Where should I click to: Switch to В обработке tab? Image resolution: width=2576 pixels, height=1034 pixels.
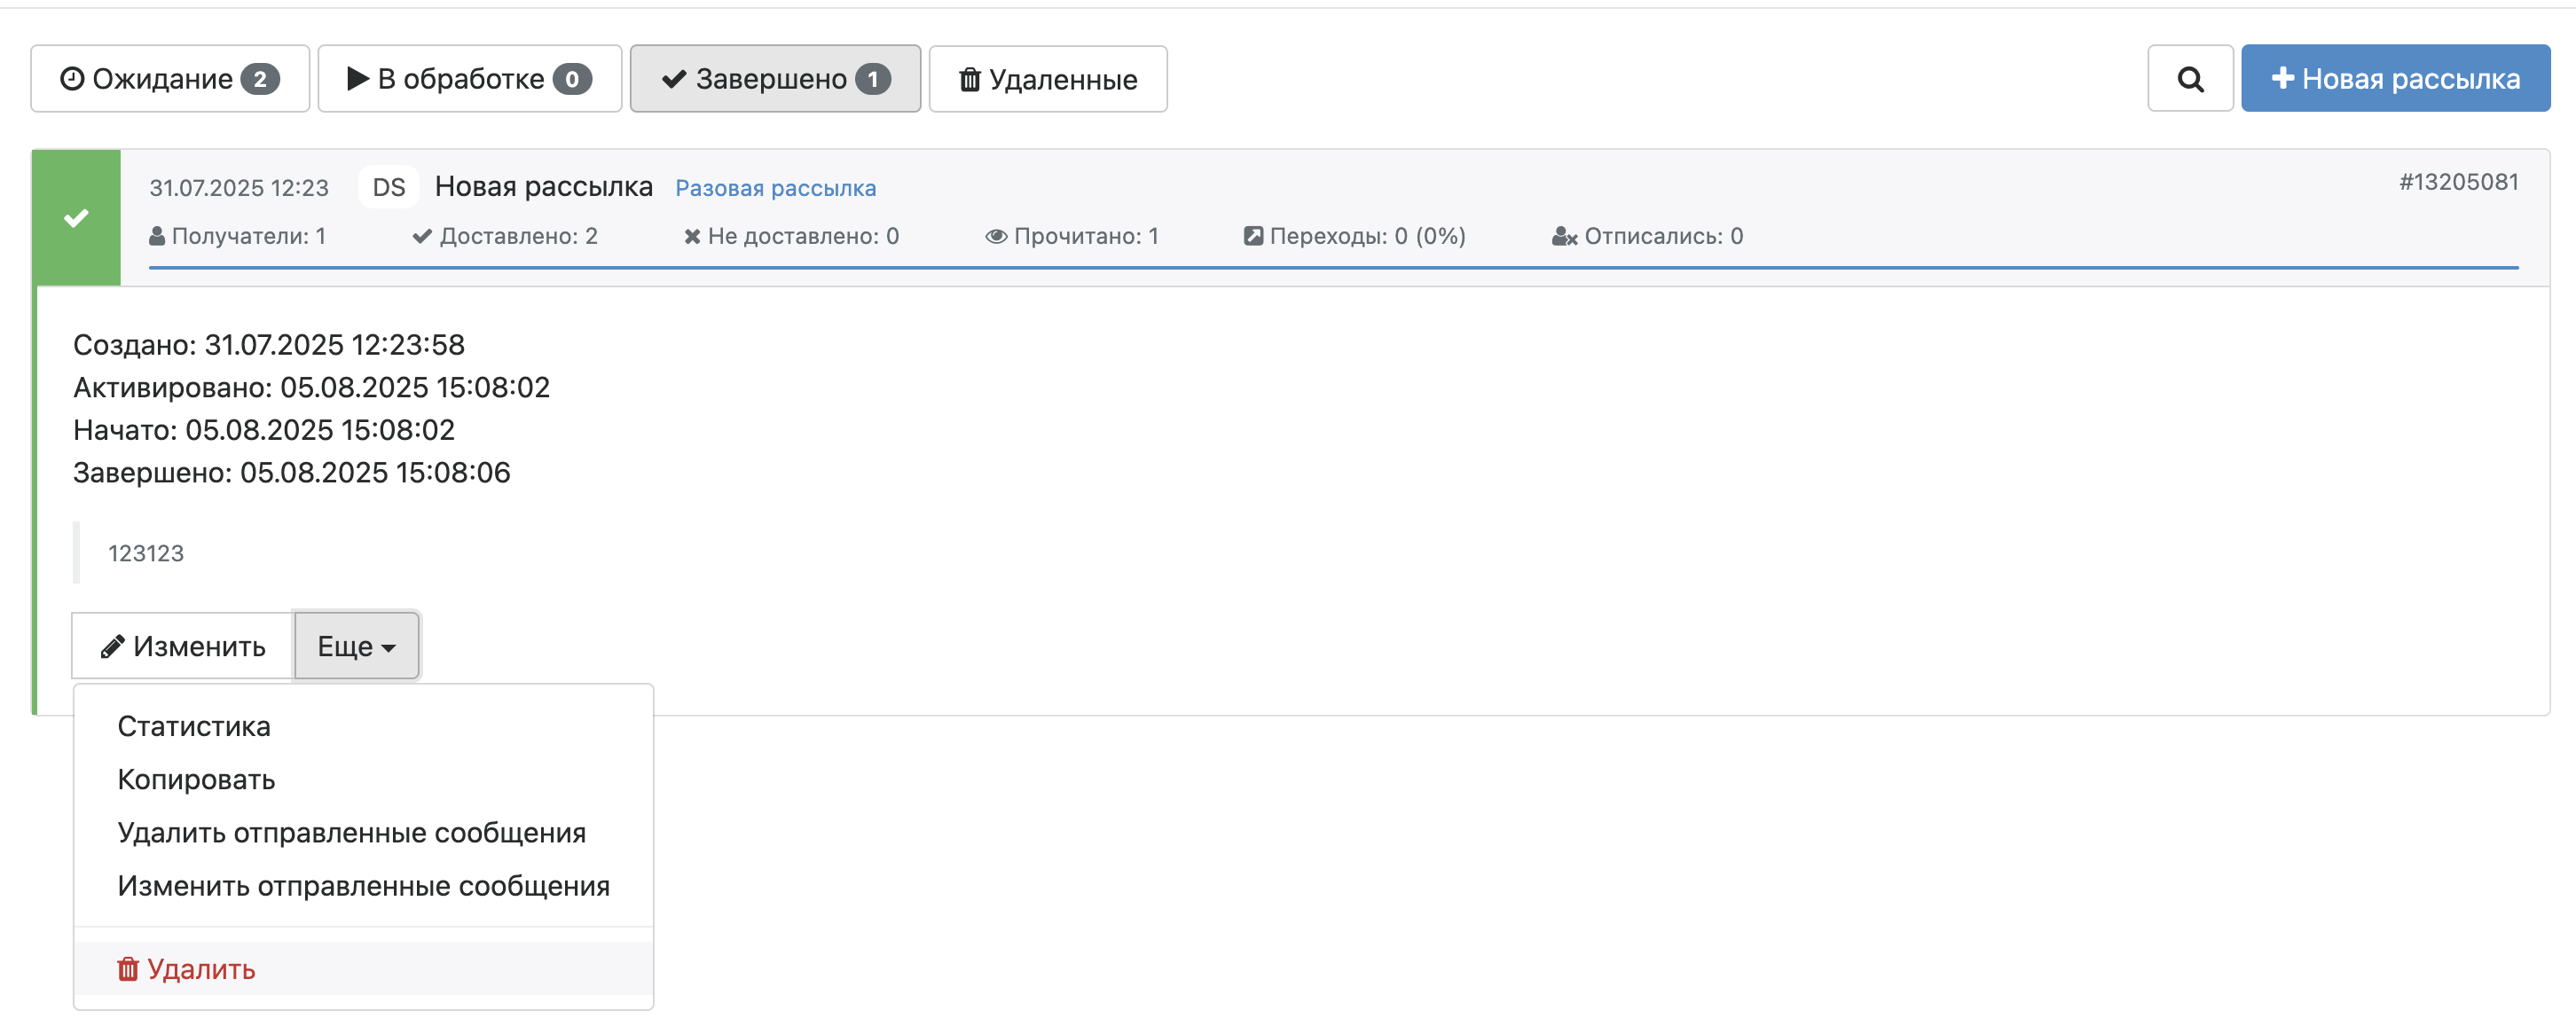469,79
